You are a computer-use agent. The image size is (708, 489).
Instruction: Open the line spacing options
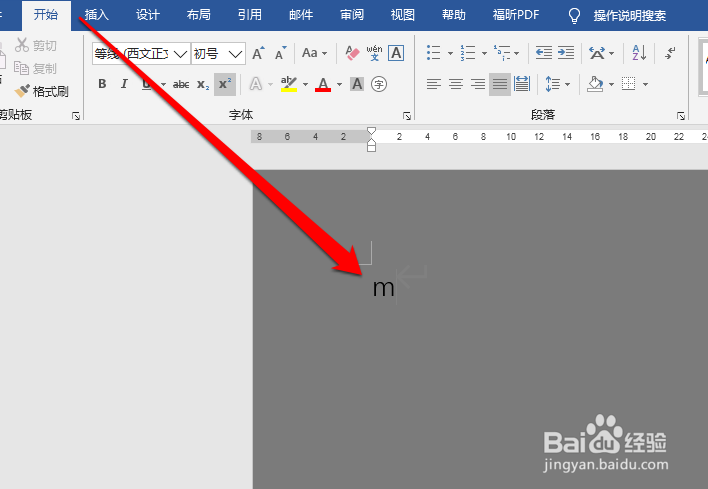click(x=558, y=84)
